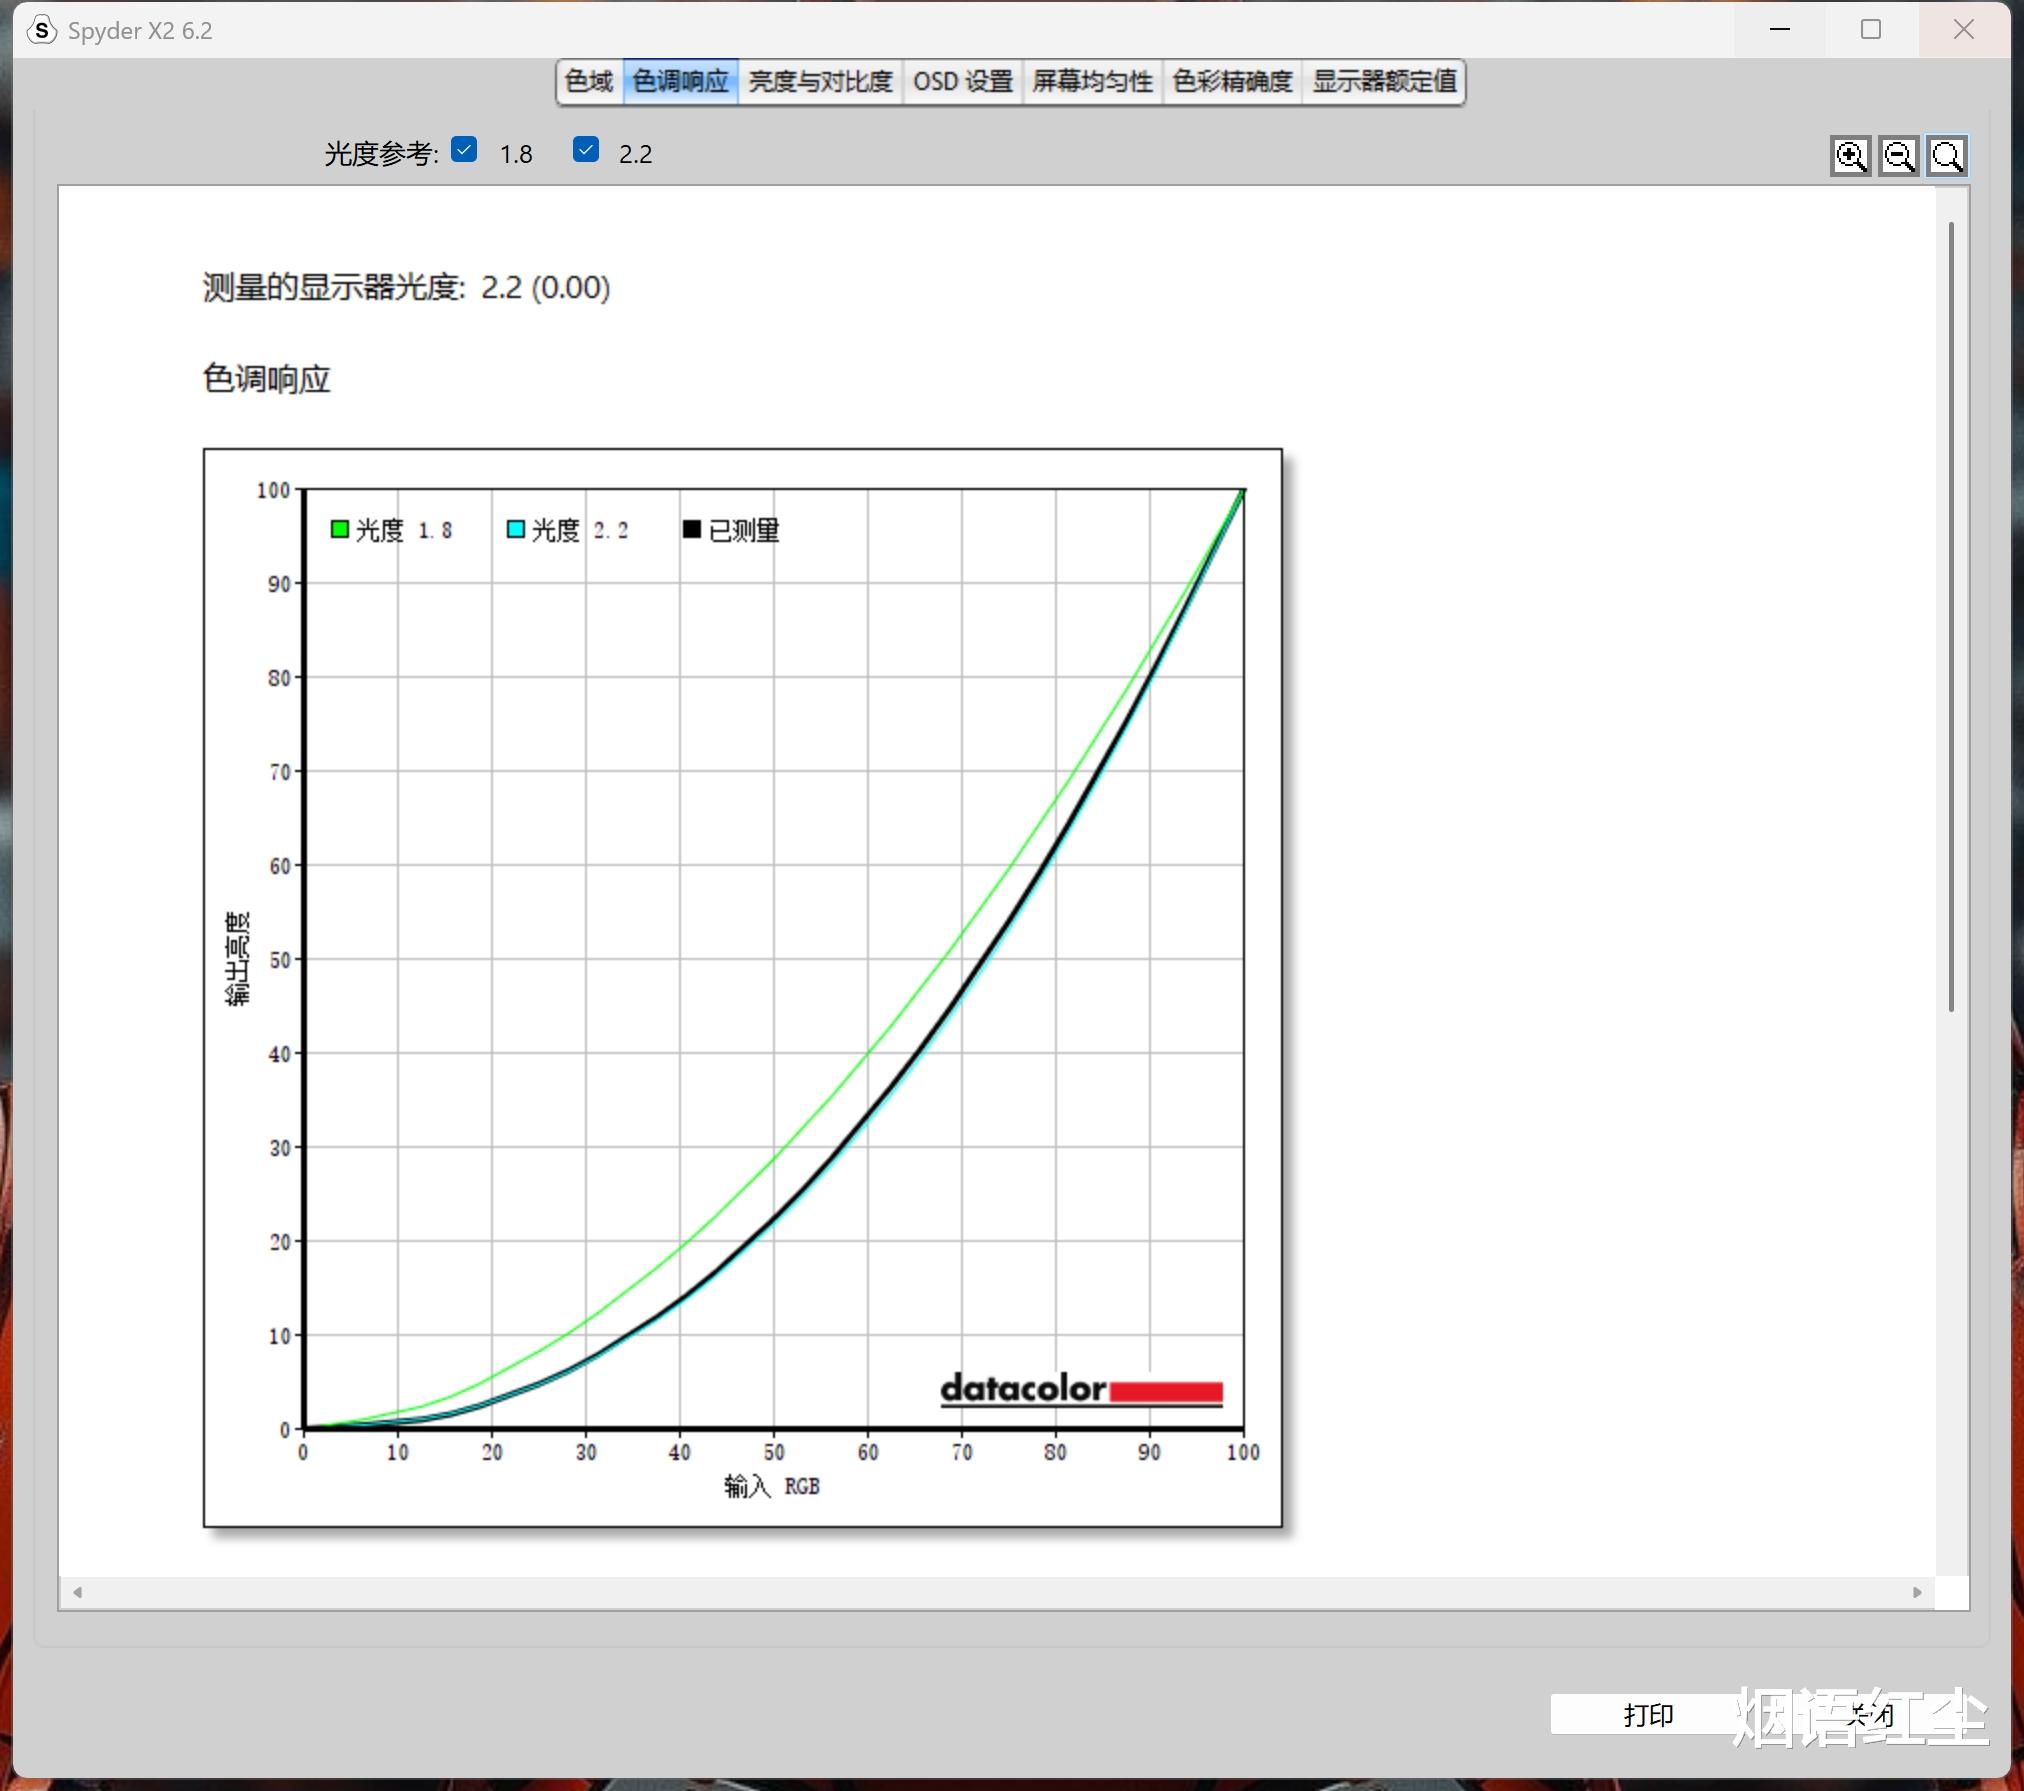2024x1791 pixels.
Task: Click the Spyder app icon in title bar
Action: coord(41,30)
